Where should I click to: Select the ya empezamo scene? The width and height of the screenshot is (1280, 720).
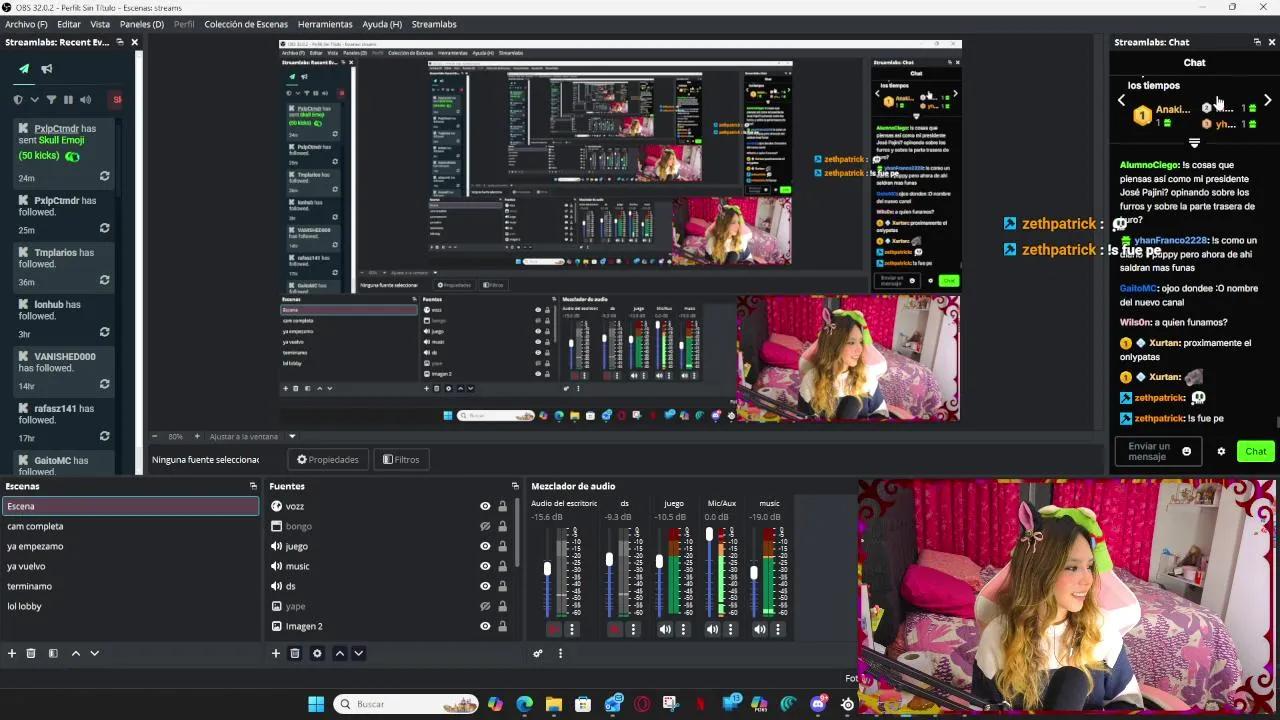(x=130, y=546)
